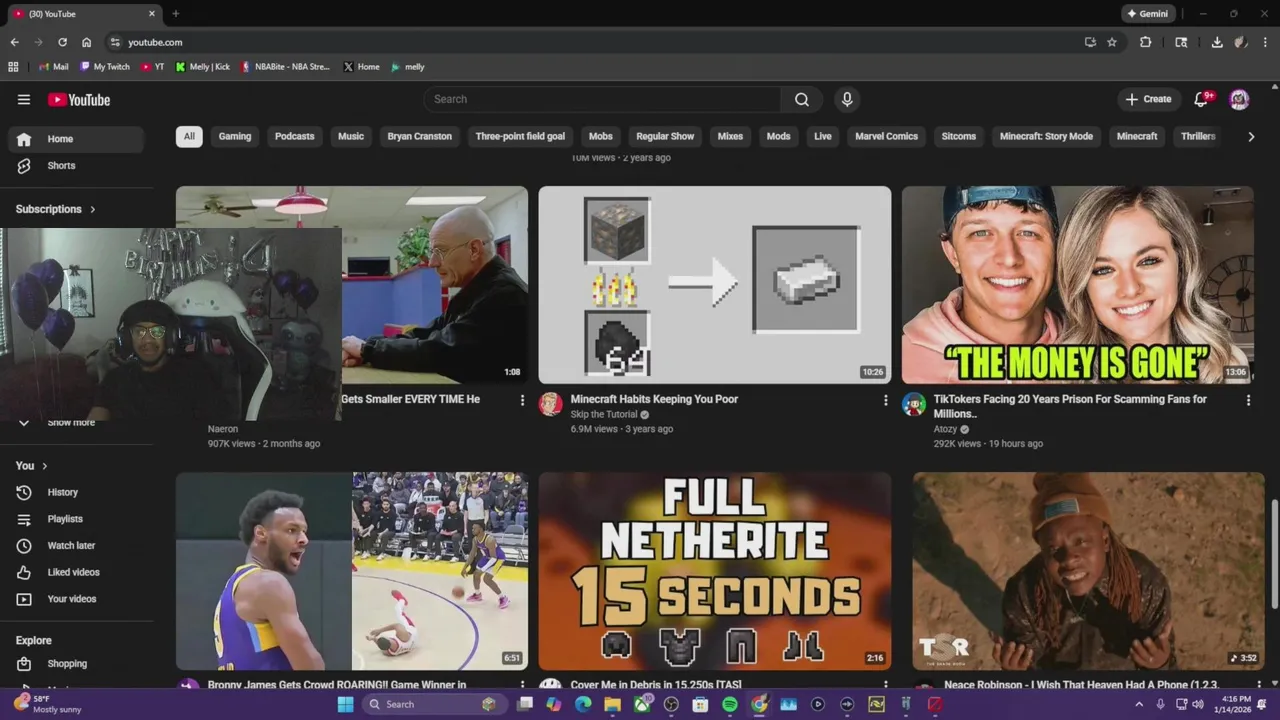Open options for TikTokers Facing 20 Years video
Viewport: 1280px width, 720px height.
(x=1248, y=400)
